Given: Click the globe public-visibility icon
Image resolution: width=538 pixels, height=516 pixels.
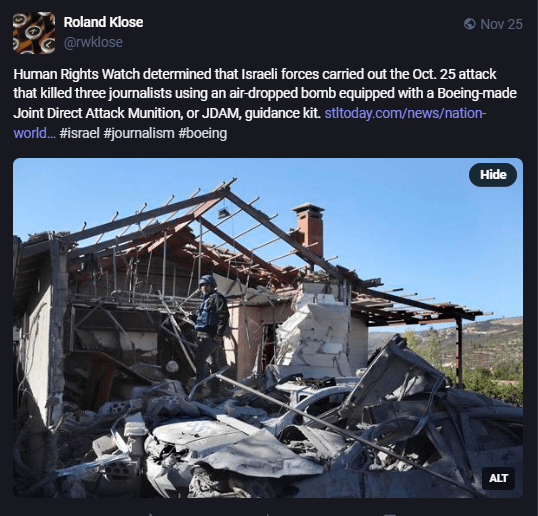Looking at the screenshot, I should pyautogui.click(x=469, y=24).
